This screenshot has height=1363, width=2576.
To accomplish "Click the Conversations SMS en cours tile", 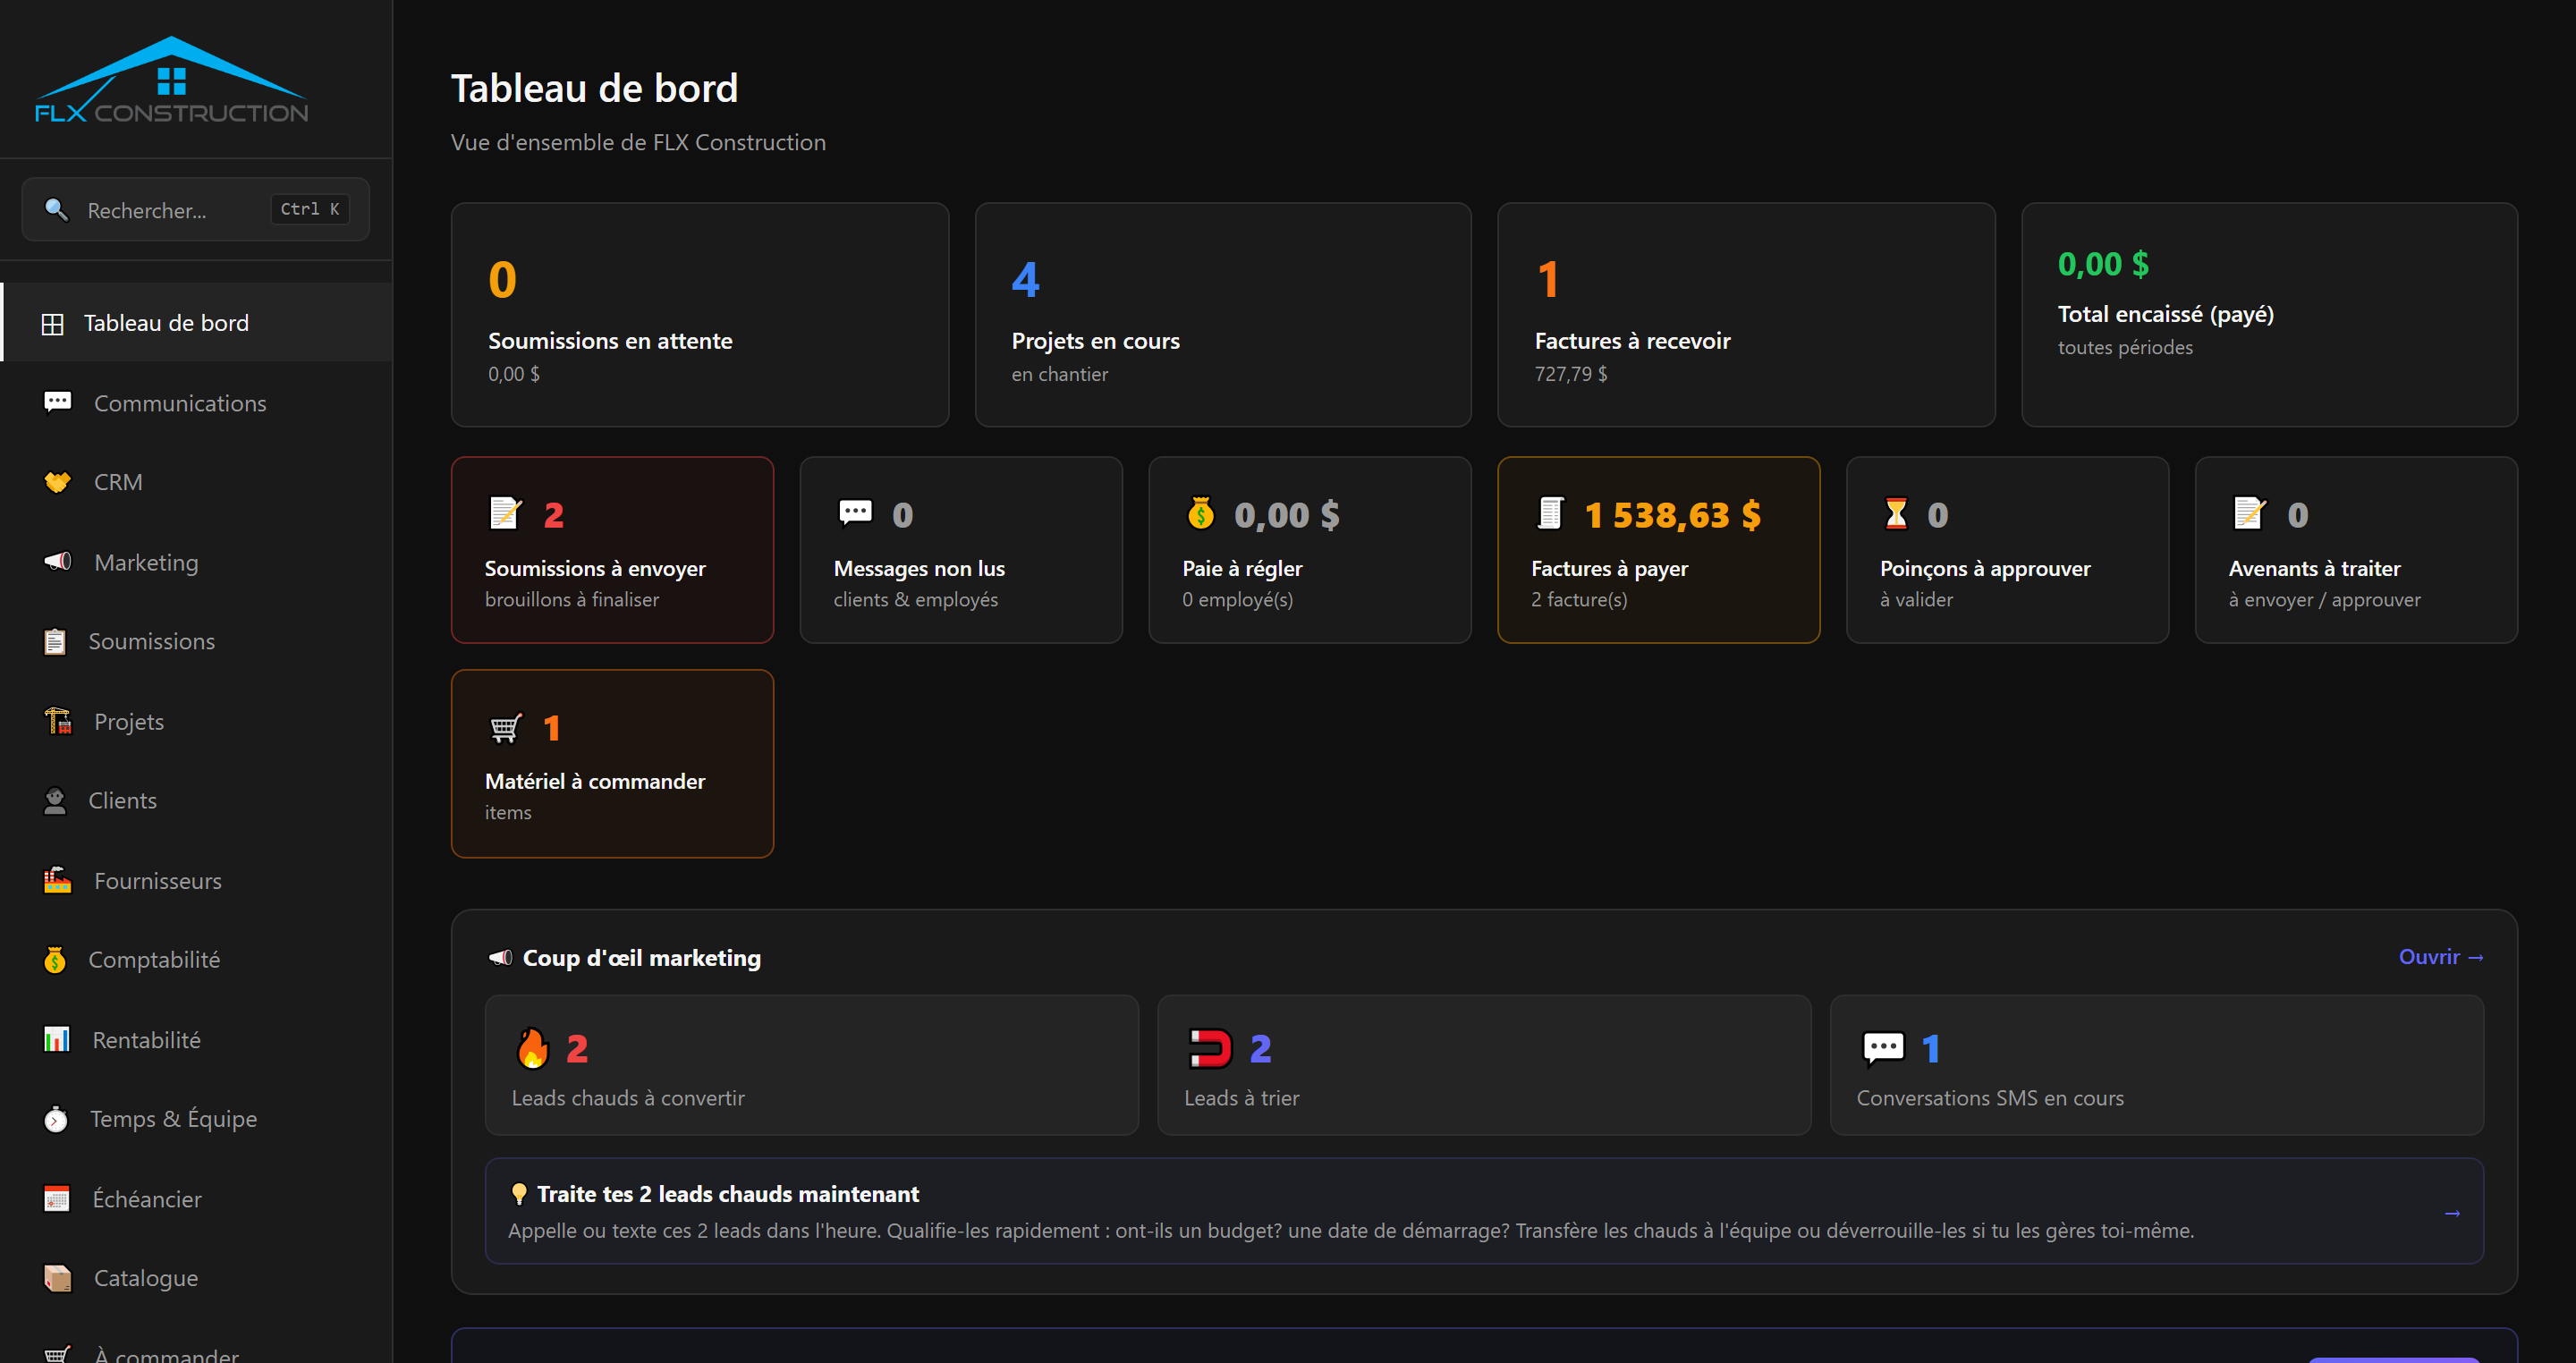I will (2157, 1065).
